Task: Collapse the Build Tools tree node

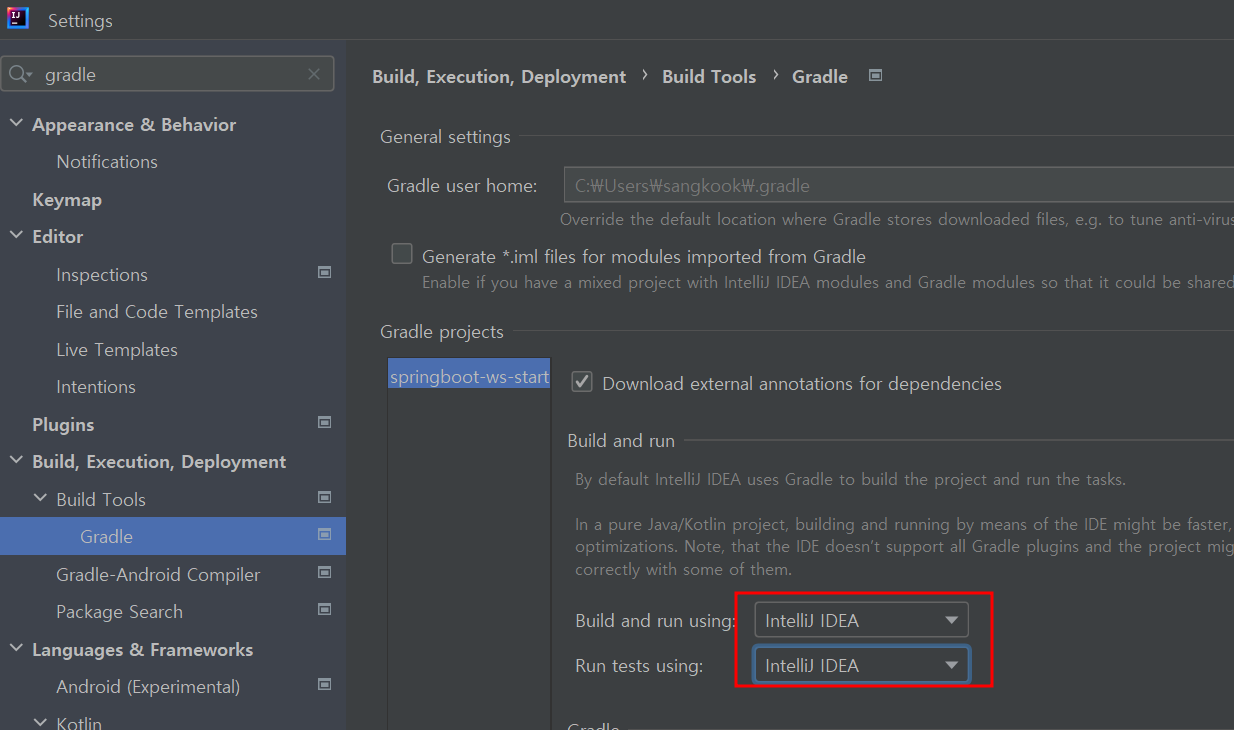Action: coord(40,498)
